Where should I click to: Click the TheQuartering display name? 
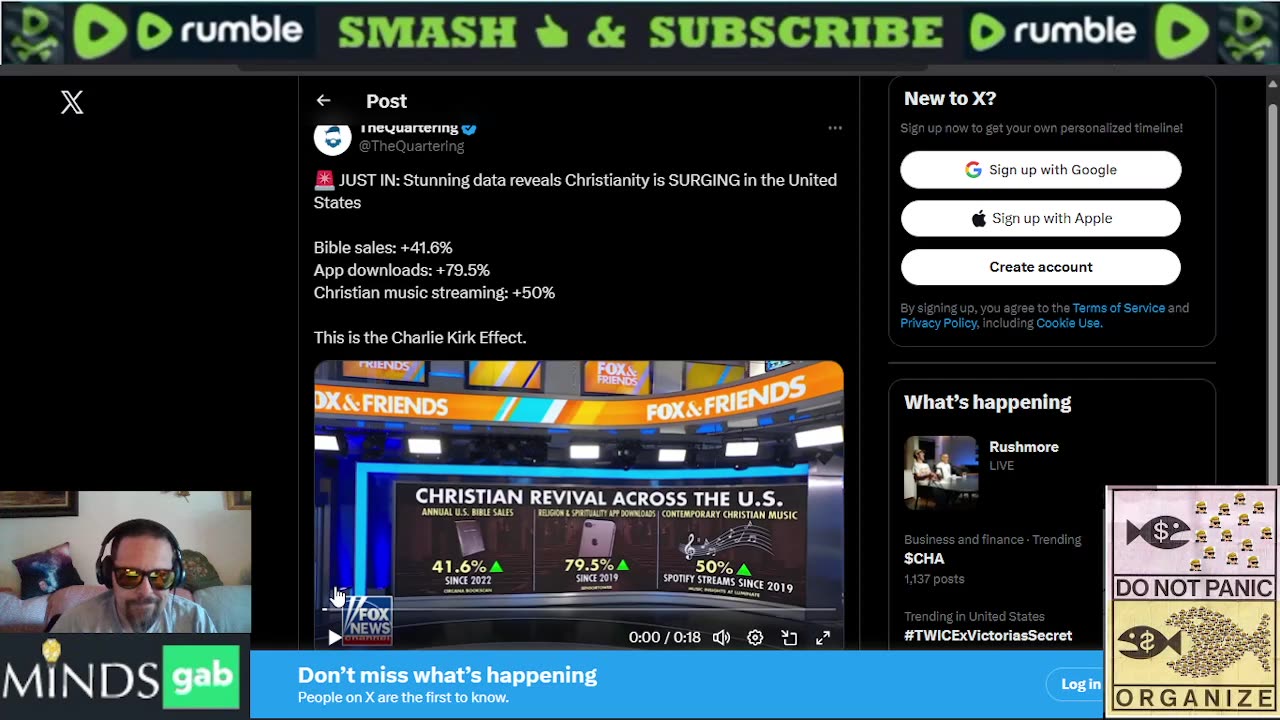click(409, 128)
